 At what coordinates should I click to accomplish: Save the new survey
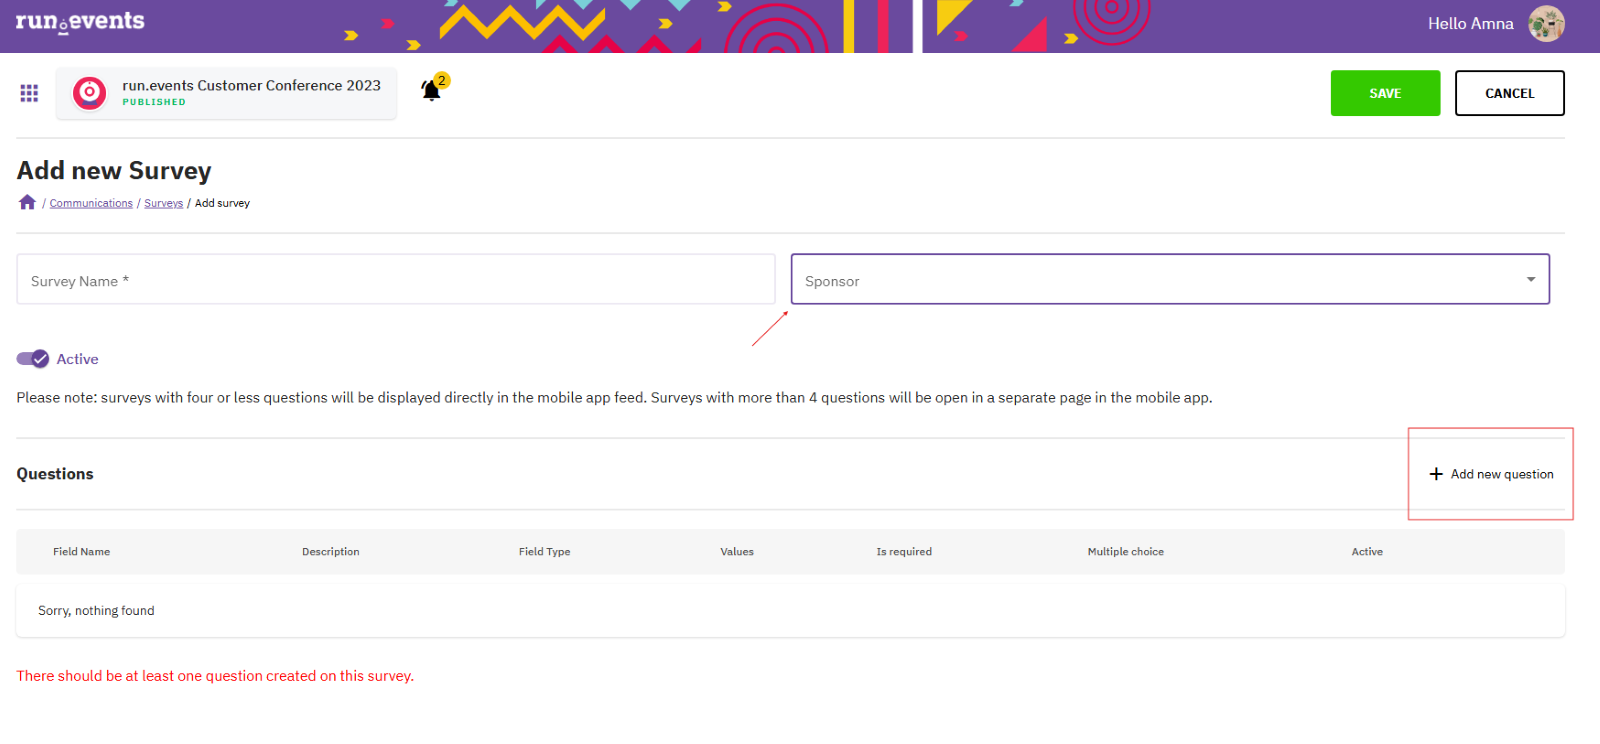1385,93
